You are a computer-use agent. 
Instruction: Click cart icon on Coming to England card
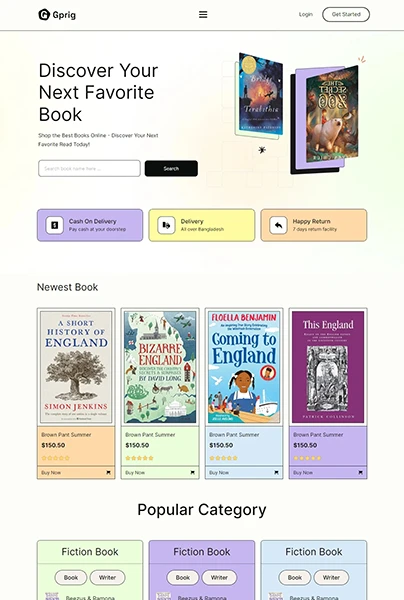[x=276, y=473]
